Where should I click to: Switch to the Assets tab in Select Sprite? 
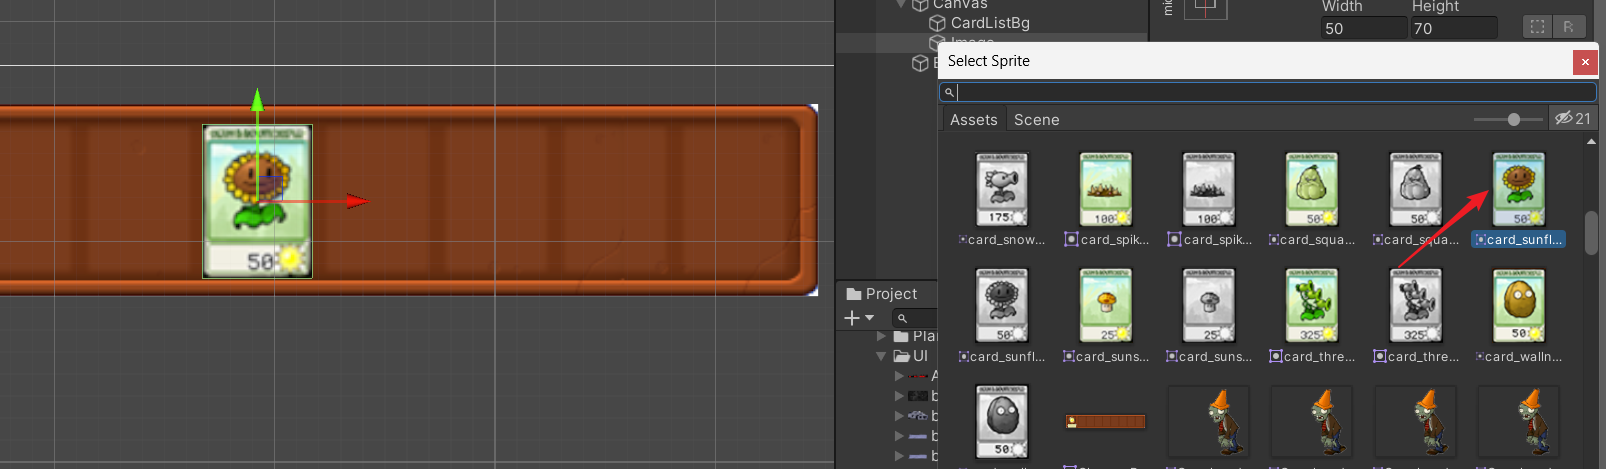click(973, 120)
